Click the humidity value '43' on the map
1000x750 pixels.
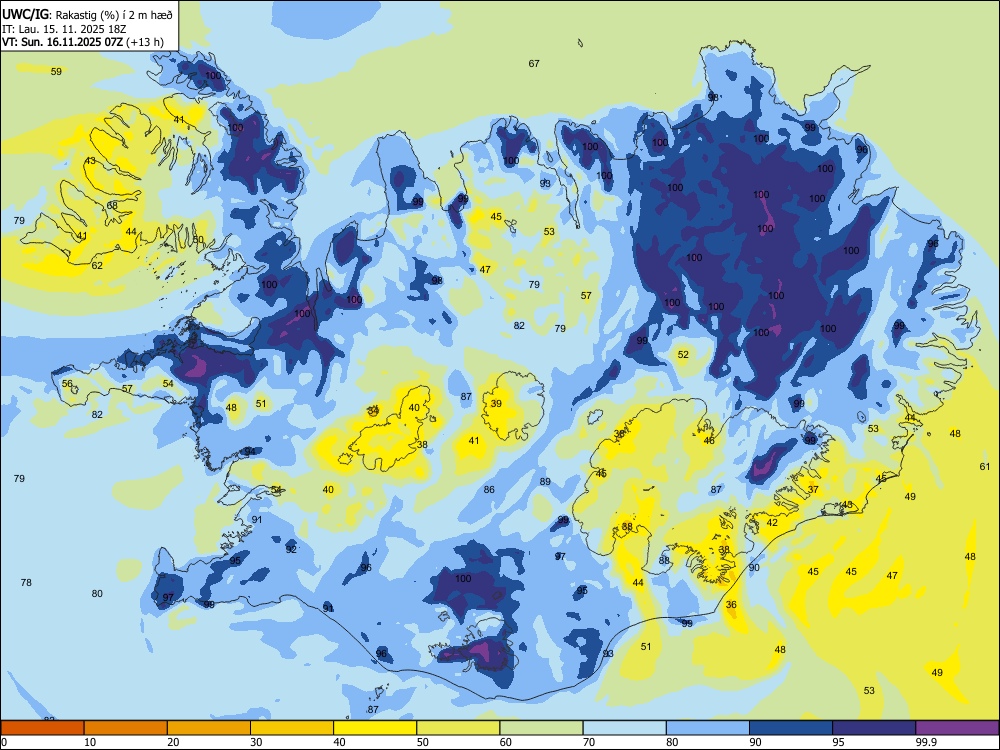point(90,161)
